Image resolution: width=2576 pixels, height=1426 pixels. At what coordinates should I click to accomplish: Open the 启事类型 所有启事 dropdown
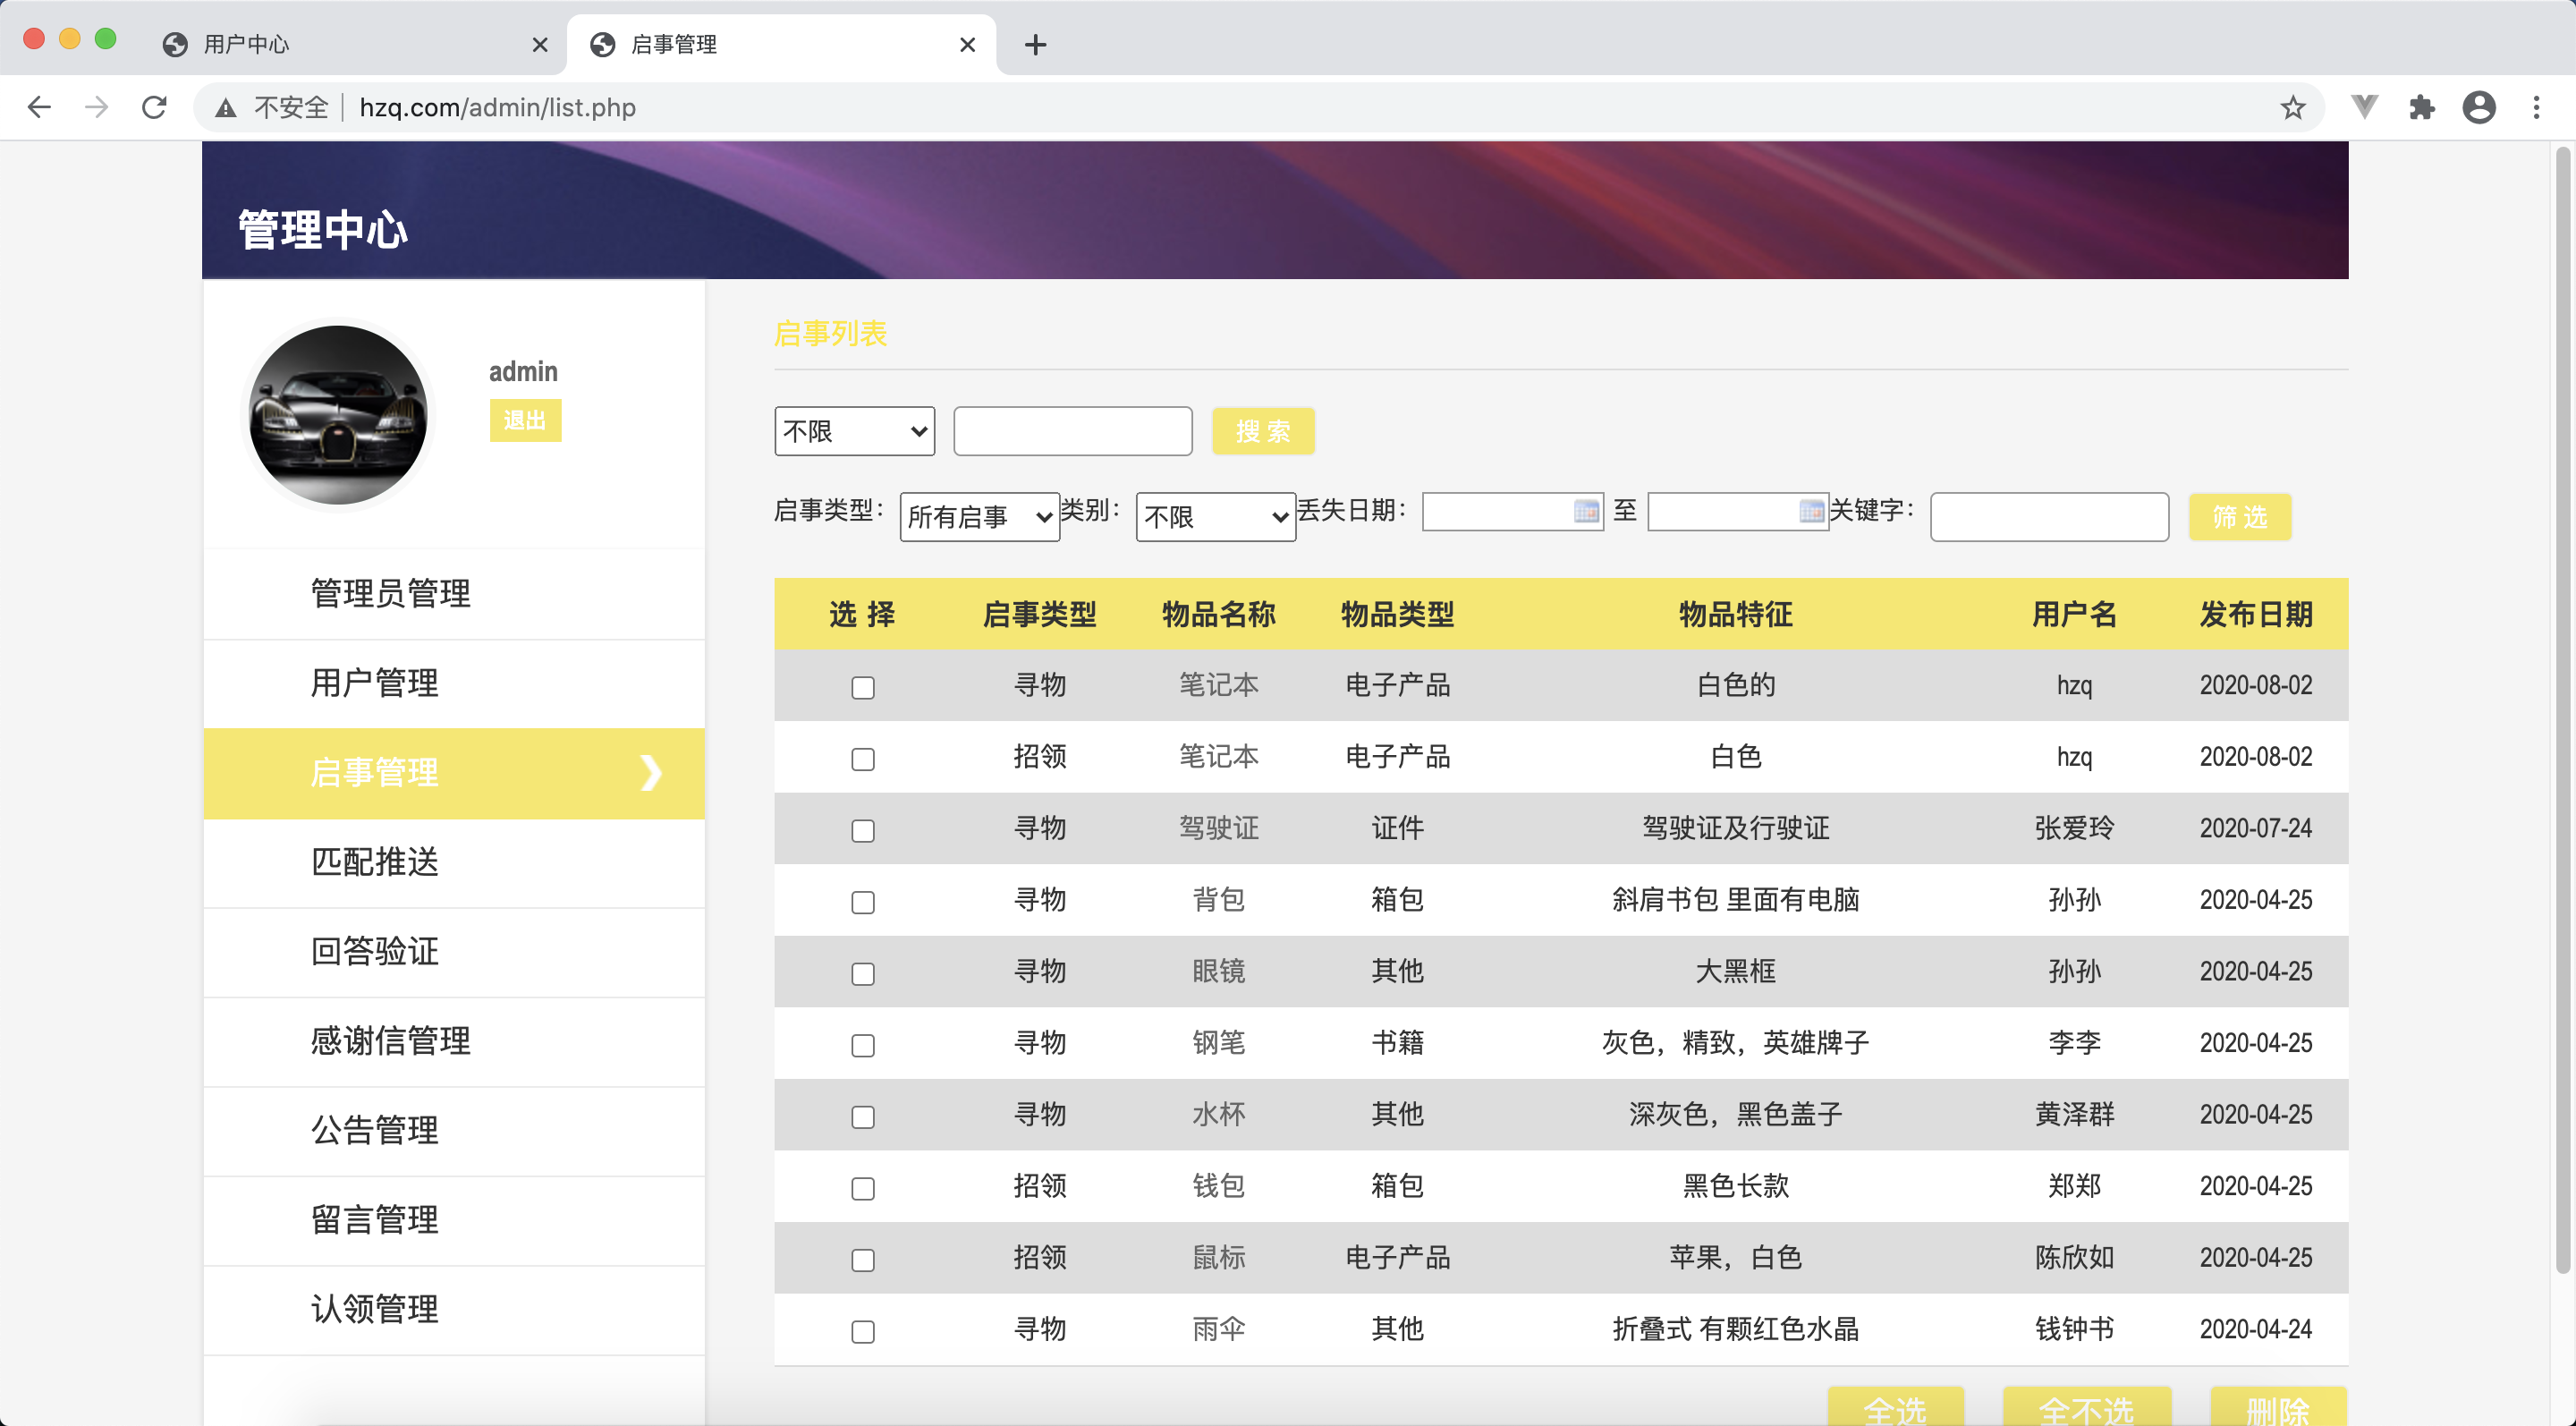click(979, 517)
